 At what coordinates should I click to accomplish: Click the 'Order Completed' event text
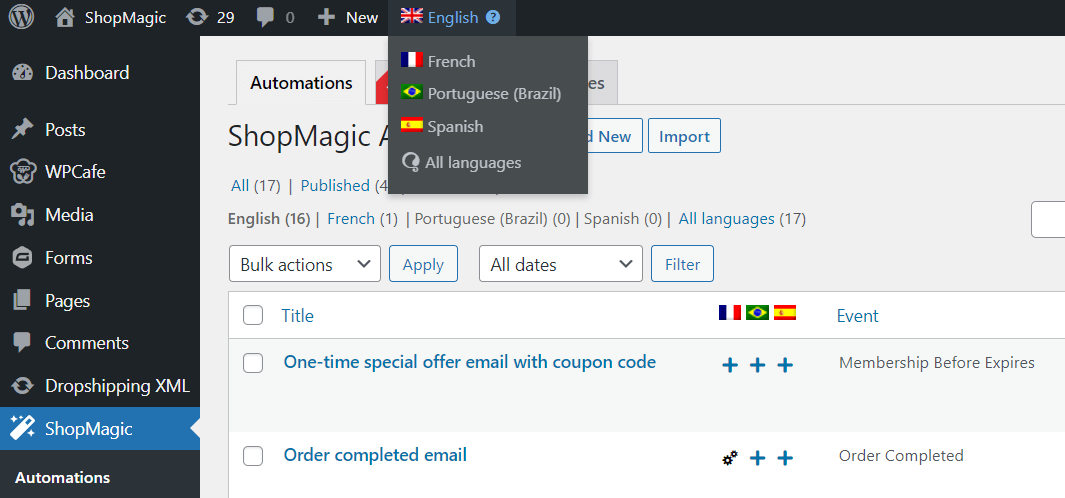901,455
